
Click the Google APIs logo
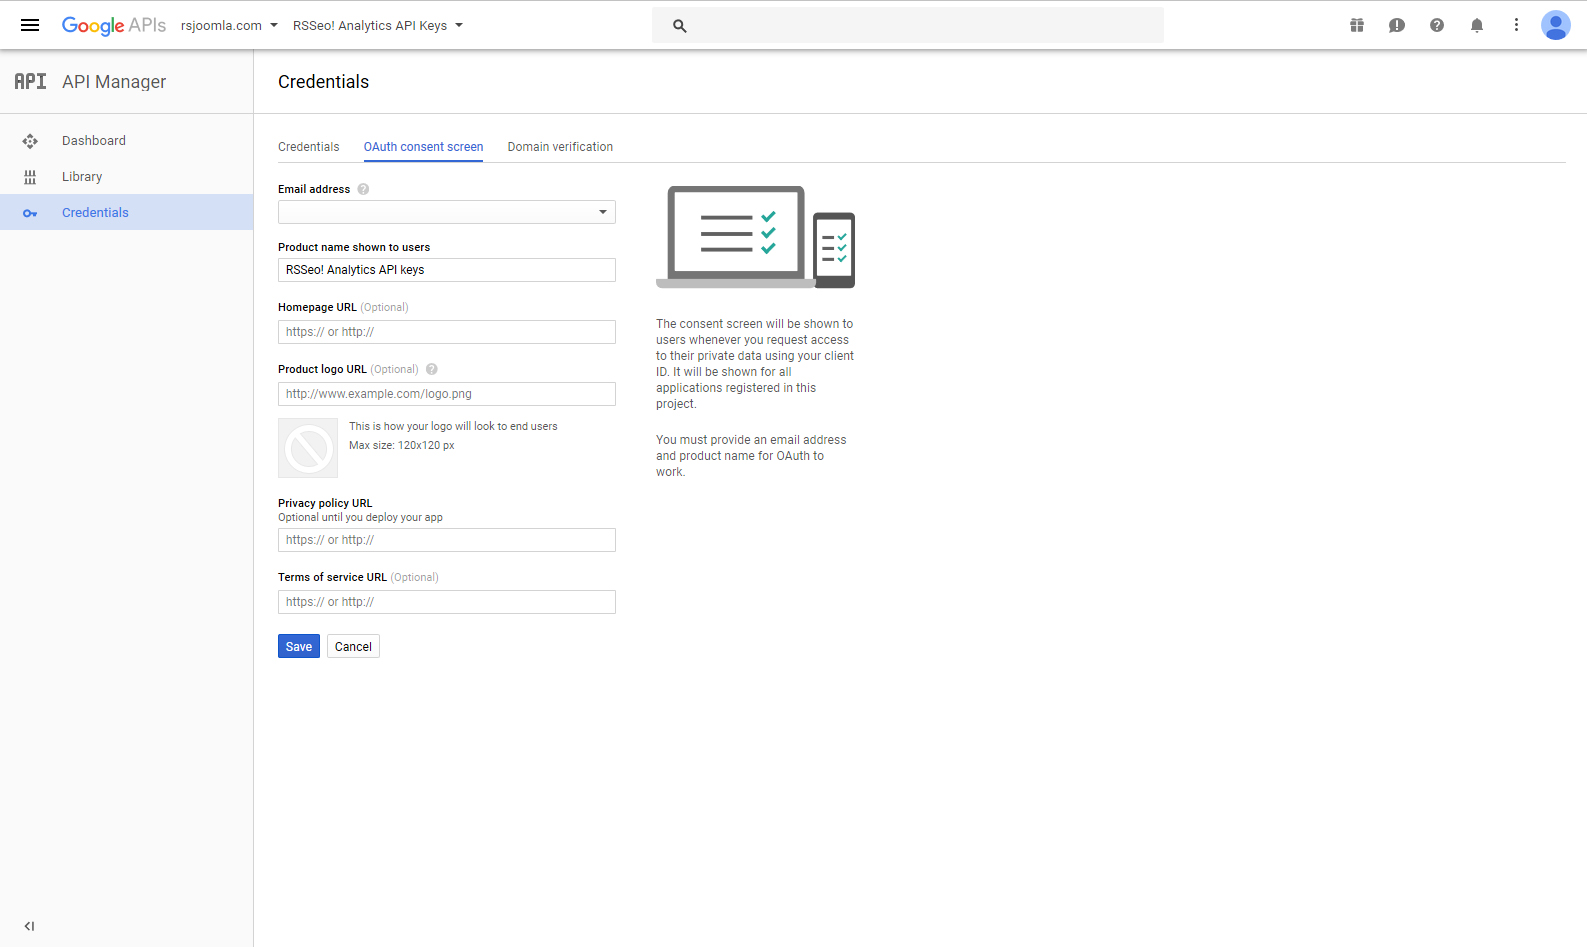[x=113, y=25]
